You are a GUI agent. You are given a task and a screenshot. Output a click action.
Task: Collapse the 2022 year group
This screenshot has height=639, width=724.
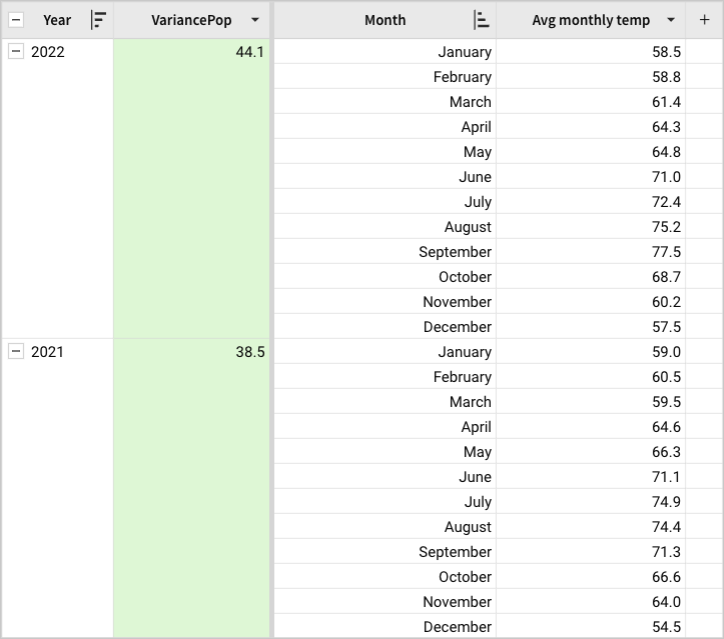coord(16,52)
